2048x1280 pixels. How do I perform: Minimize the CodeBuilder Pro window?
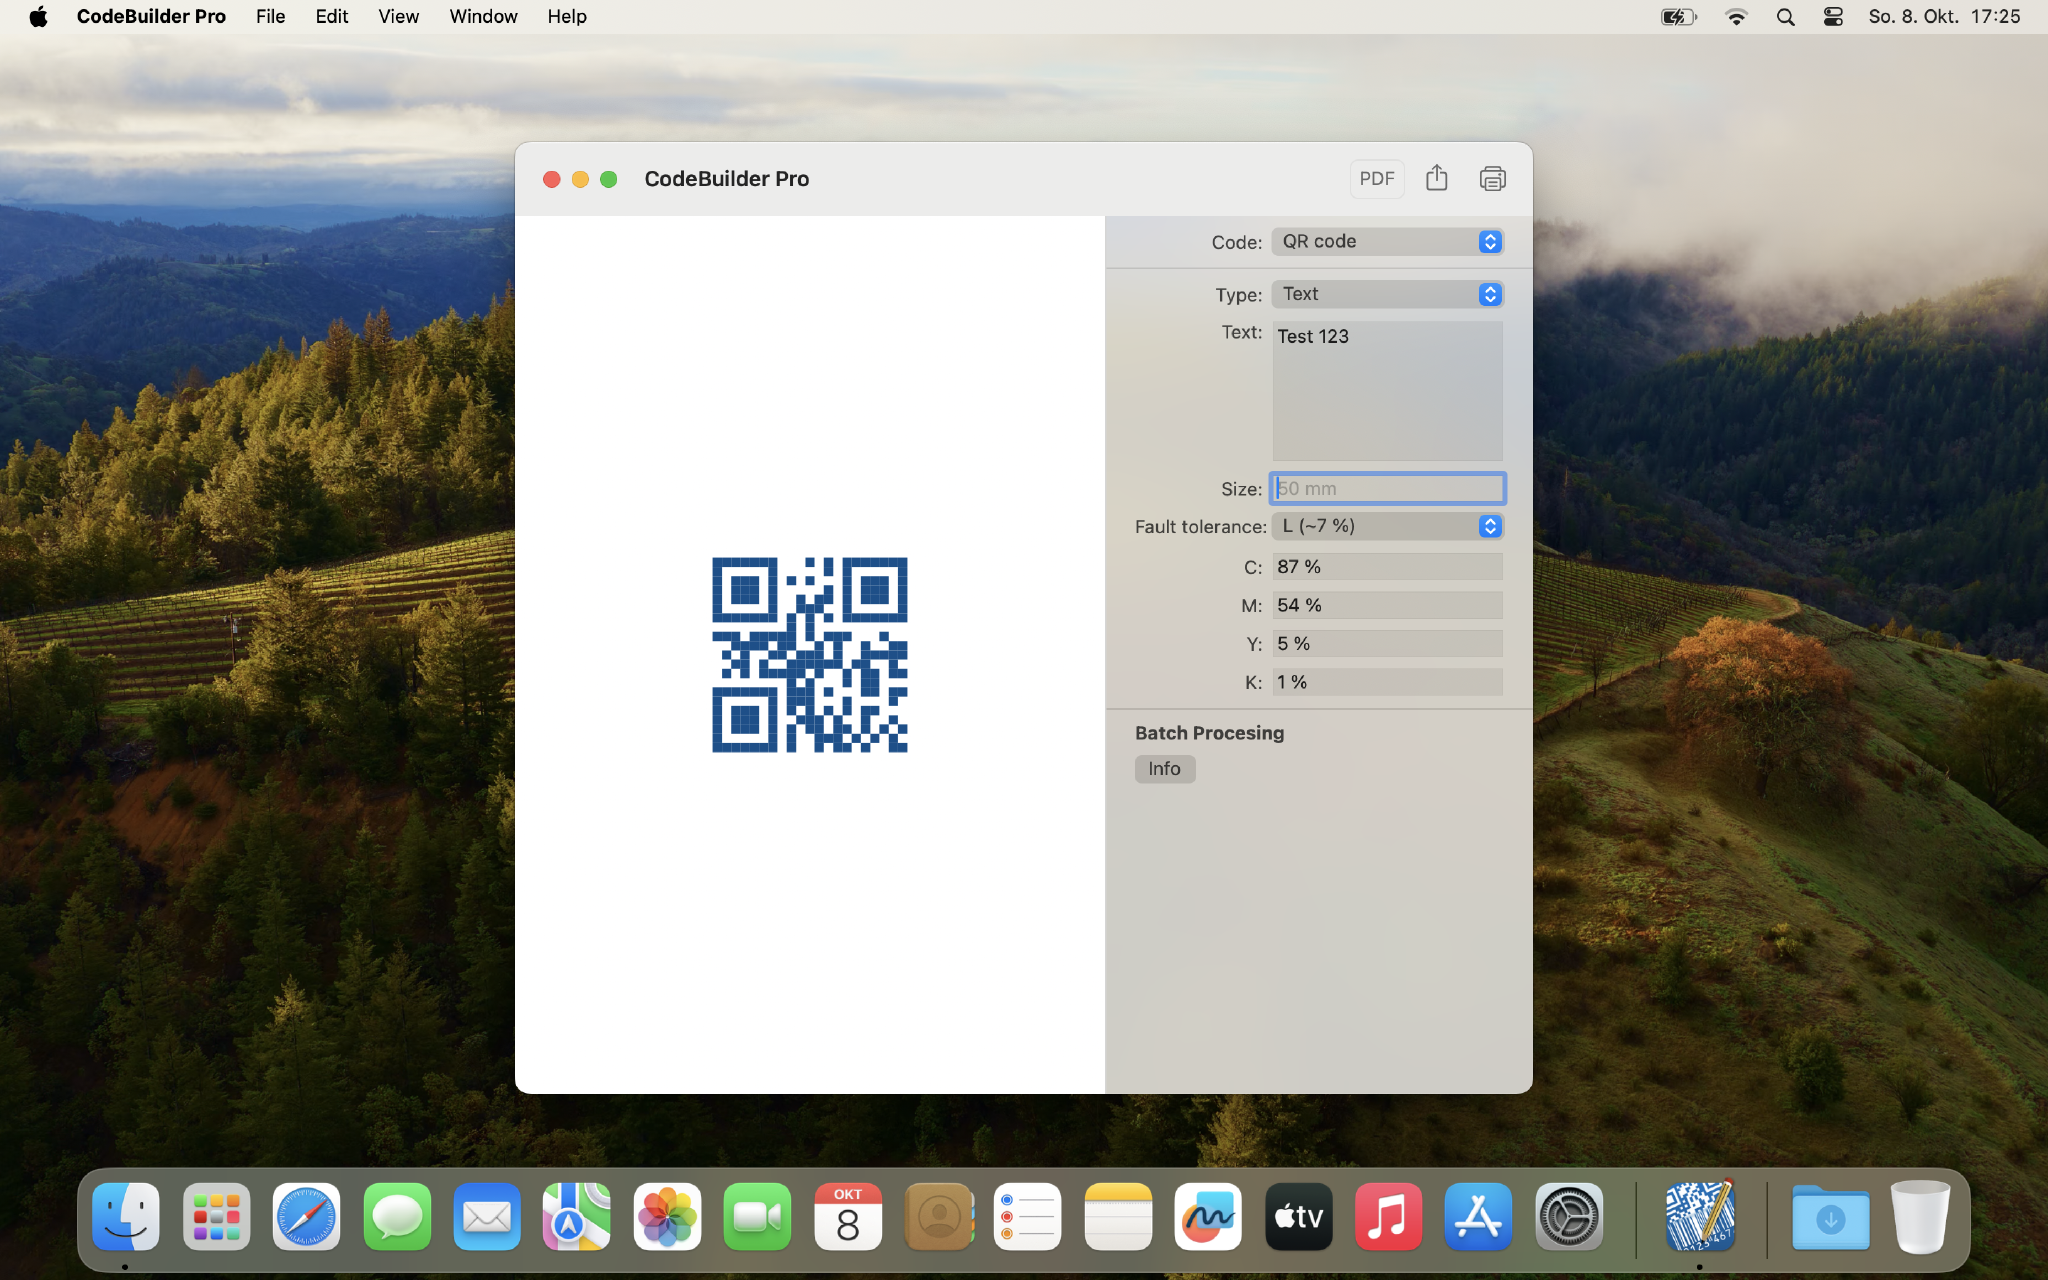coord(580,179)
